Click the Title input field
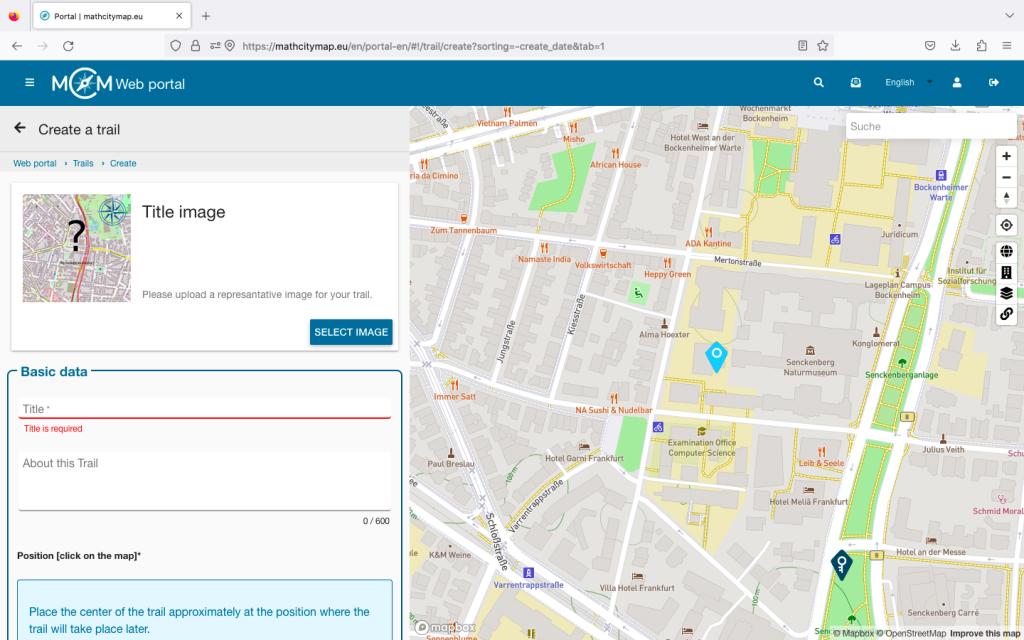Viewport: 1024px width, 640px height. pos(205,408)
